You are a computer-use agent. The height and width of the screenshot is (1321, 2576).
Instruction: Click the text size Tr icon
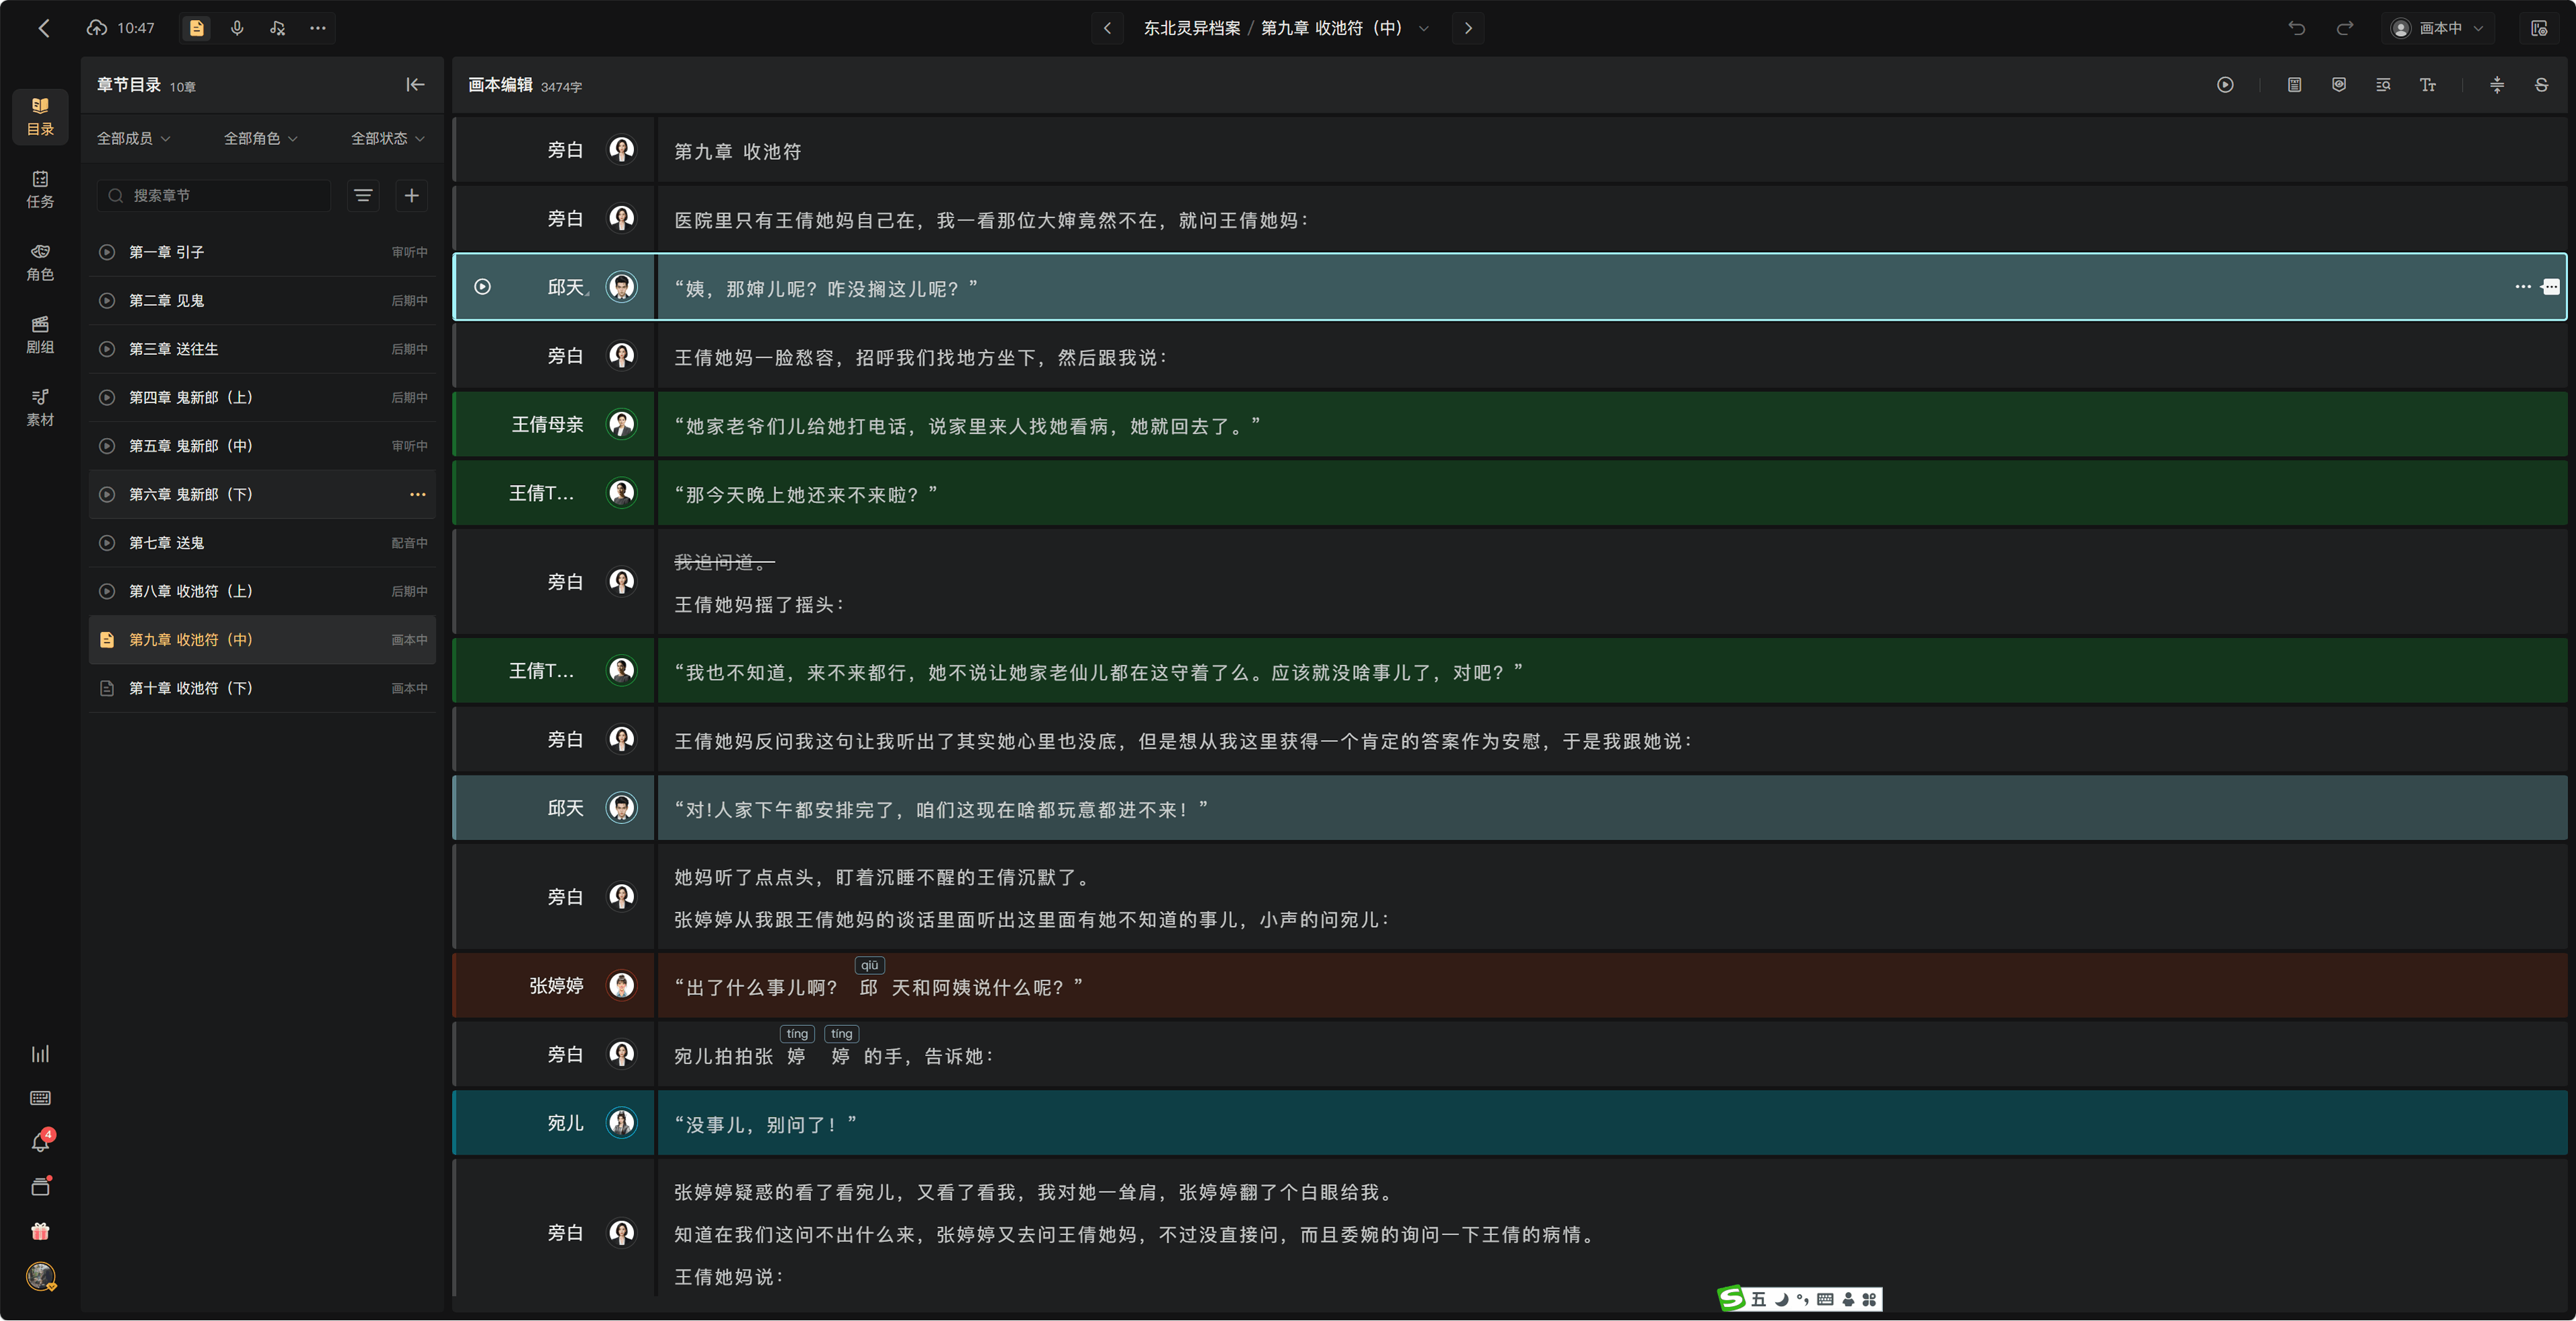coord(2428,85)
